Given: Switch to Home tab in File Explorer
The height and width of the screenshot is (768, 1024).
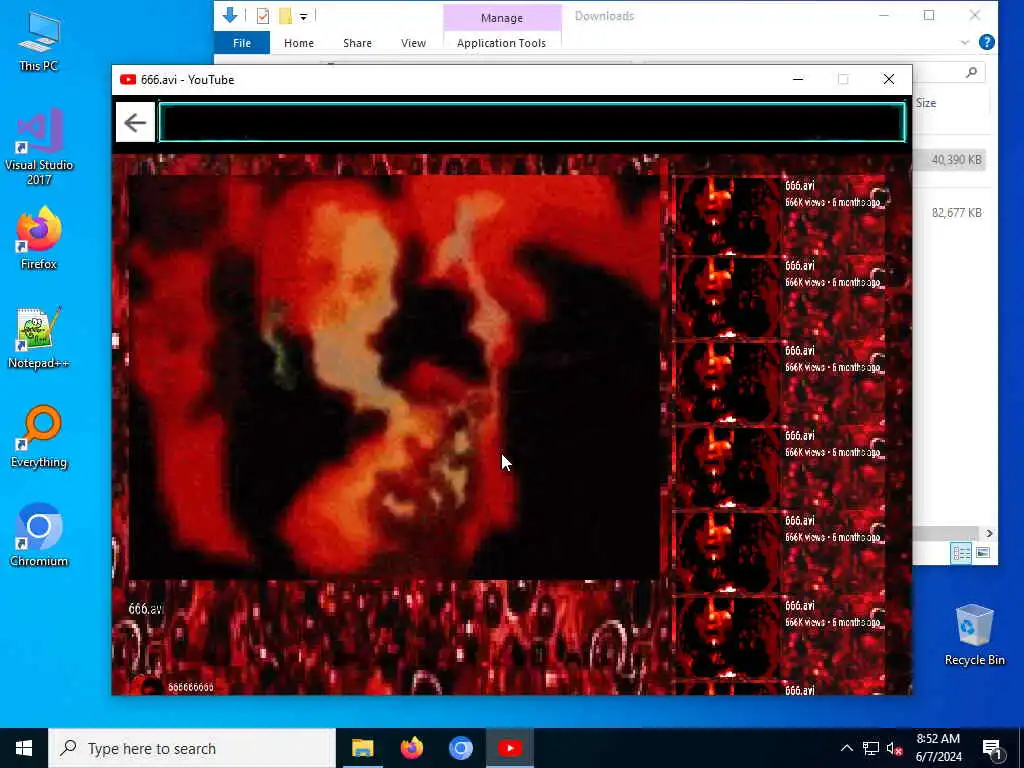Looking at the screenshot, I should pos(298,43).
